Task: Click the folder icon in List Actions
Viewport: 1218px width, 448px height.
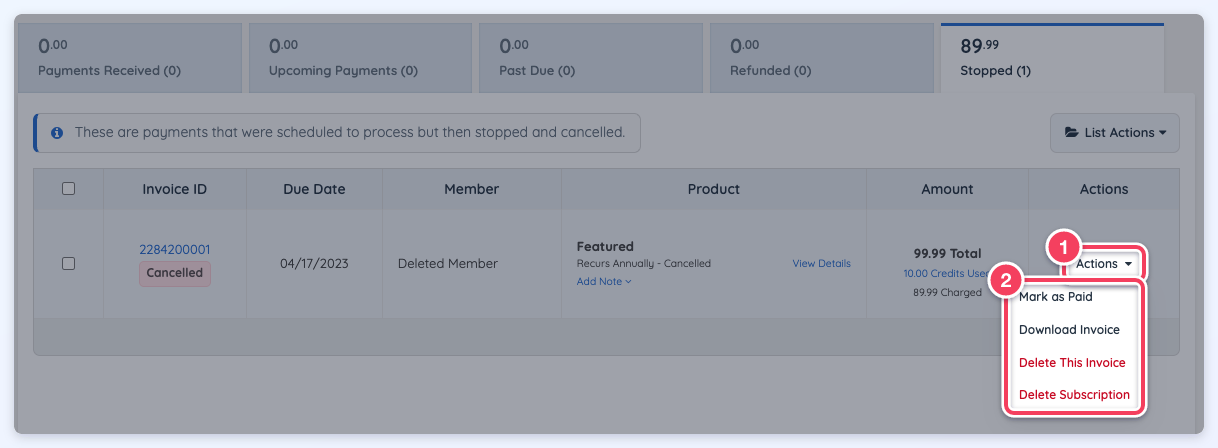Action: (x=1071, y=133)
